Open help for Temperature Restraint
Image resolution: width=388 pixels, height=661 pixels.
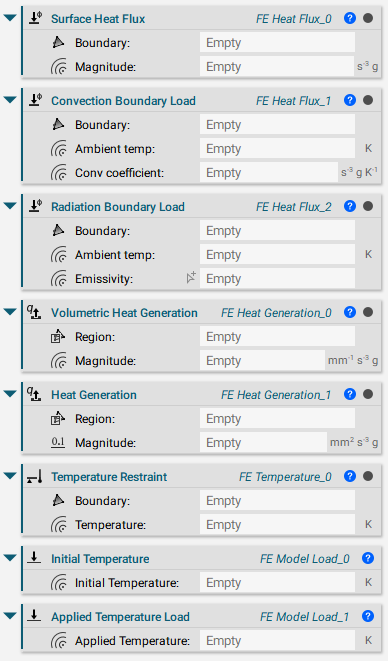pyautogui.click(x=350, y=476)
